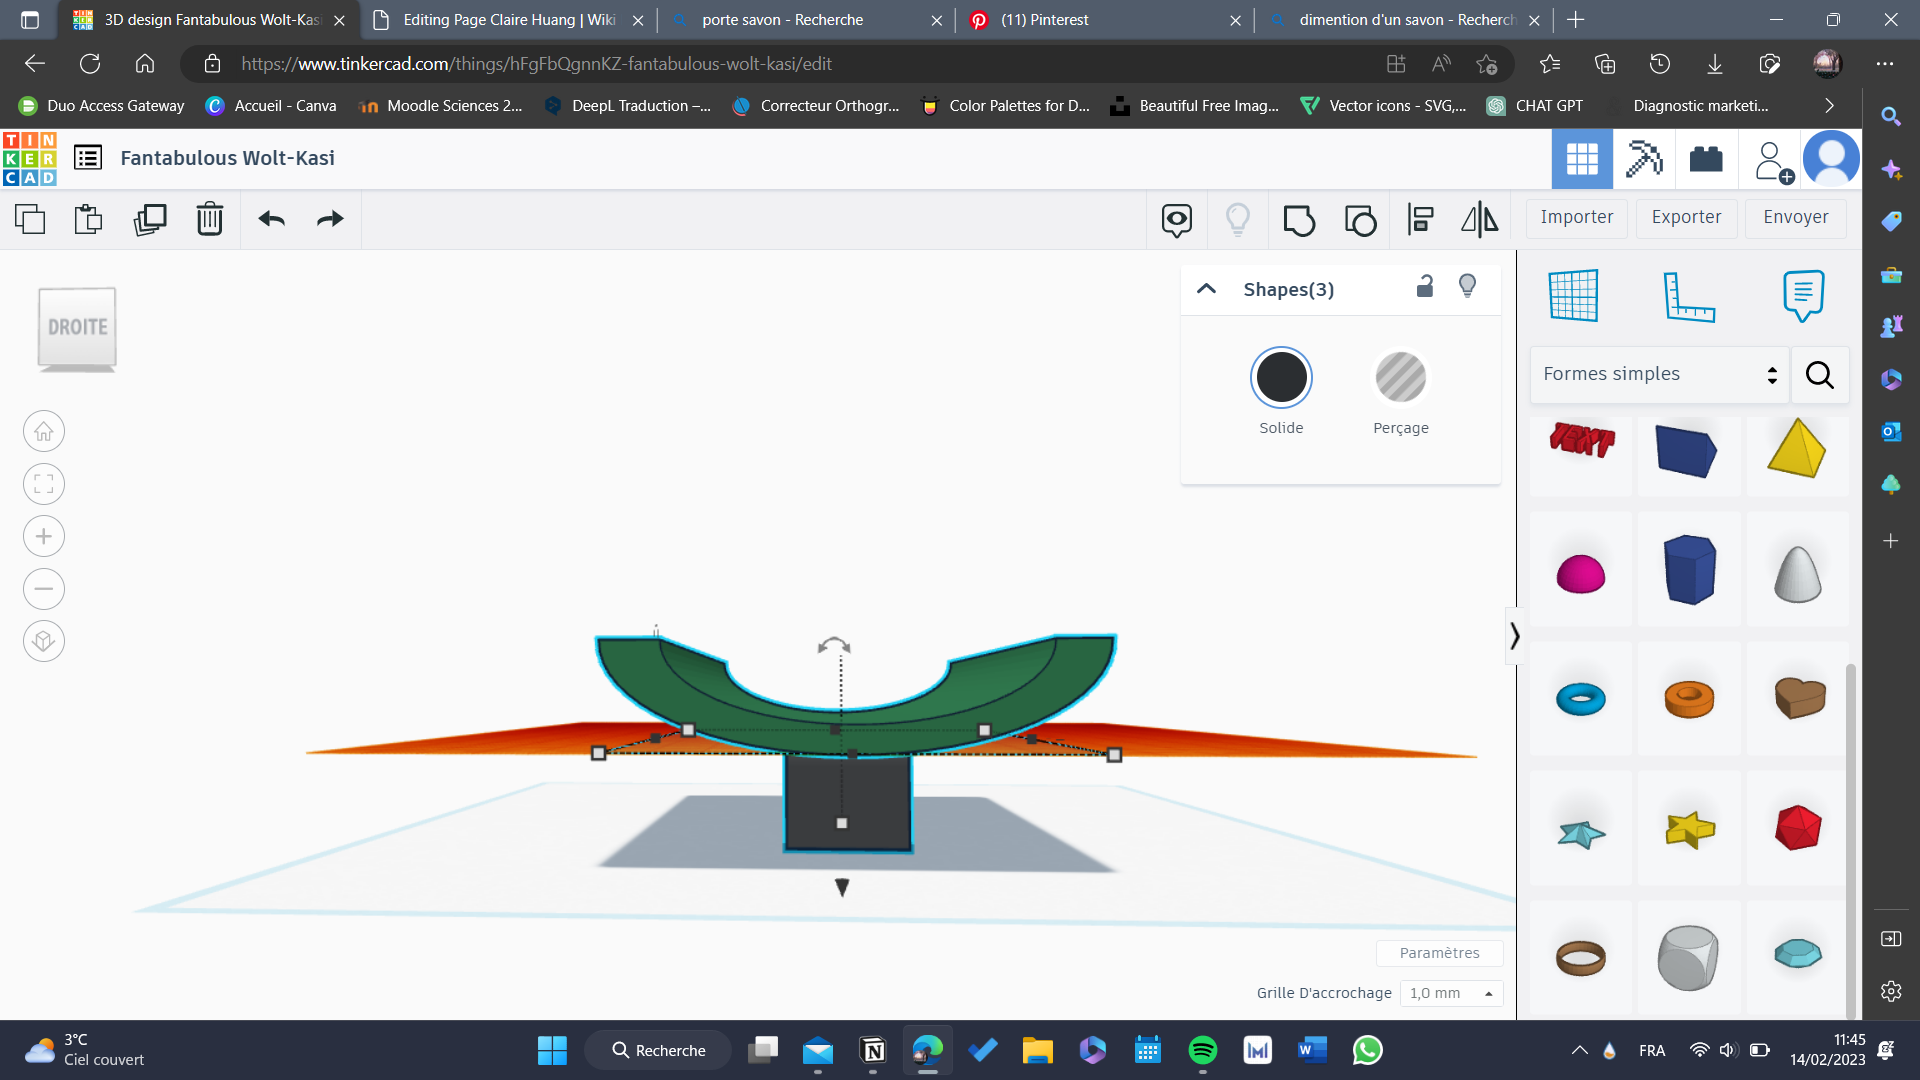
Task: Open the Mirror tool
Action: (1480, 219)
